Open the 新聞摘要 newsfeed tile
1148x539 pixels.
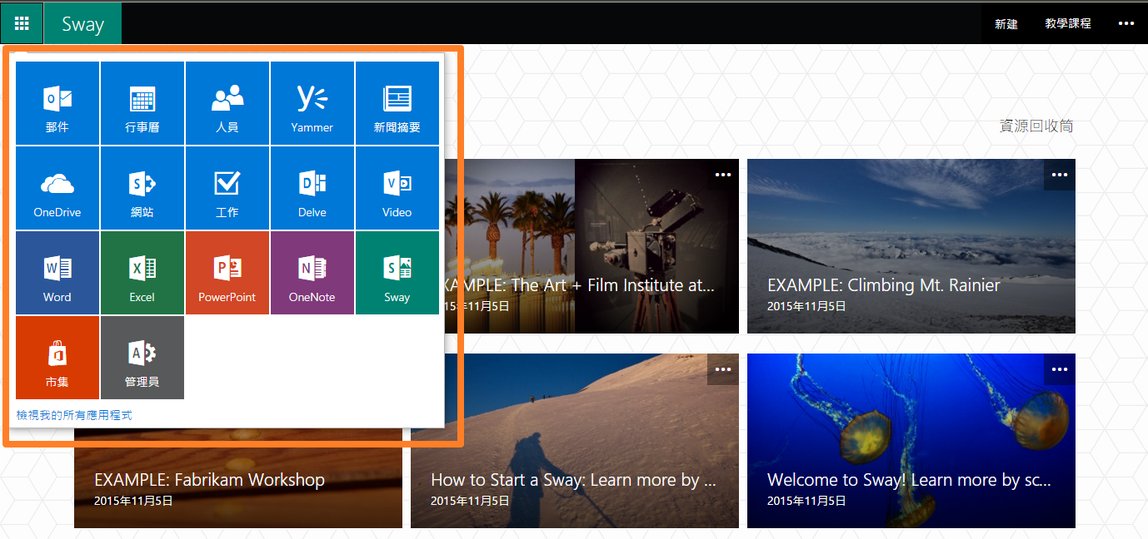397,103
